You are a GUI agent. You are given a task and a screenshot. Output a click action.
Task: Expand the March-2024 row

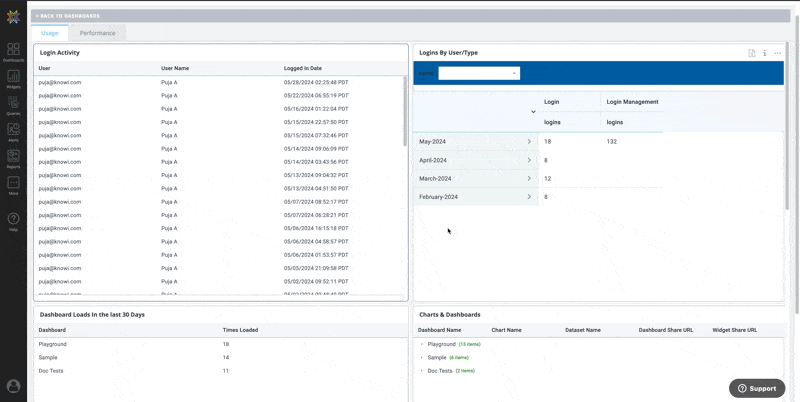click(x=529, y=179)
